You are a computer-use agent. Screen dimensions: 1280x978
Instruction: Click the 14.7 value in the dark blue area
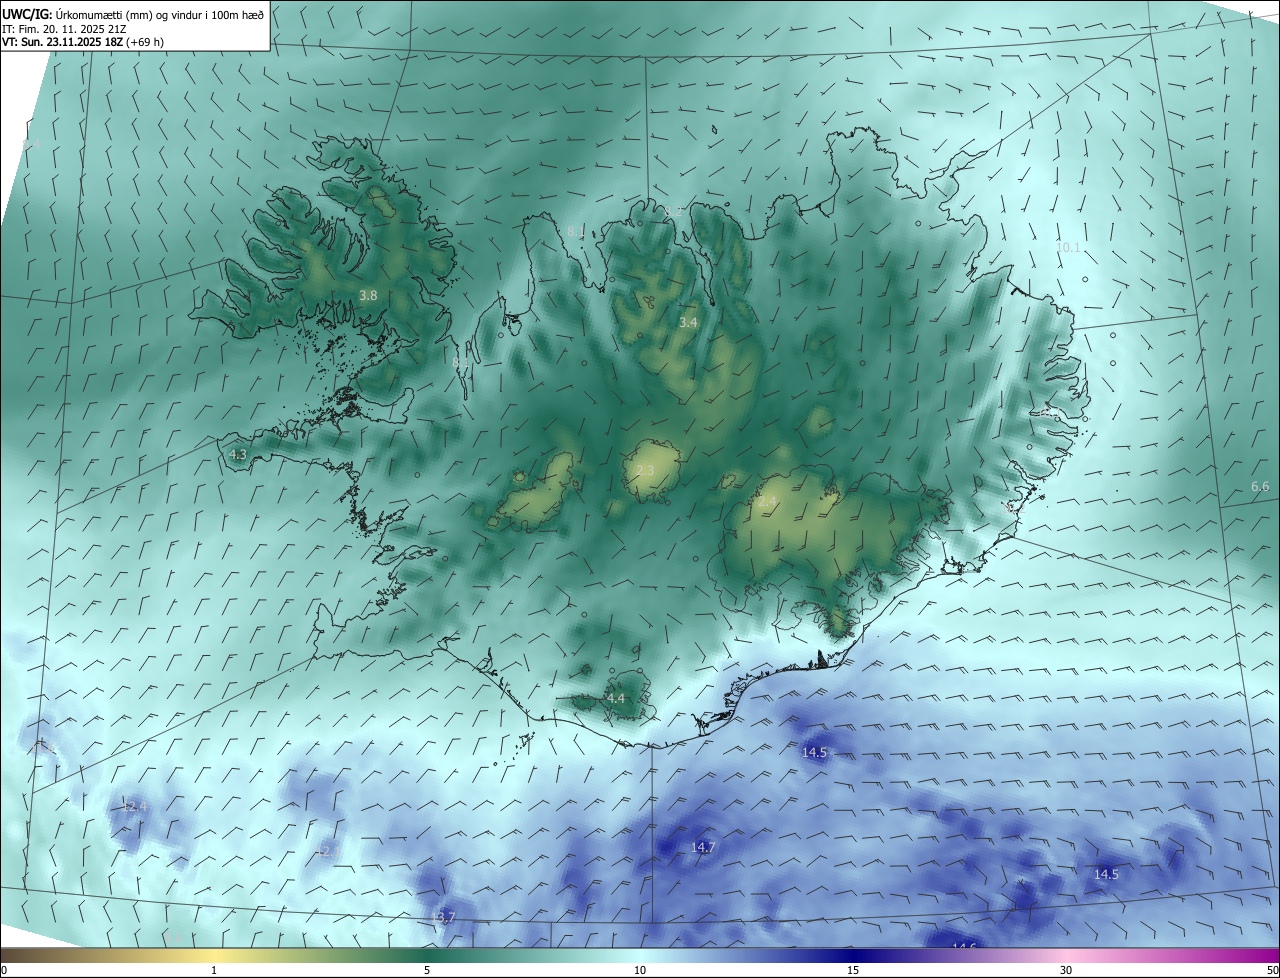point(703,847)
